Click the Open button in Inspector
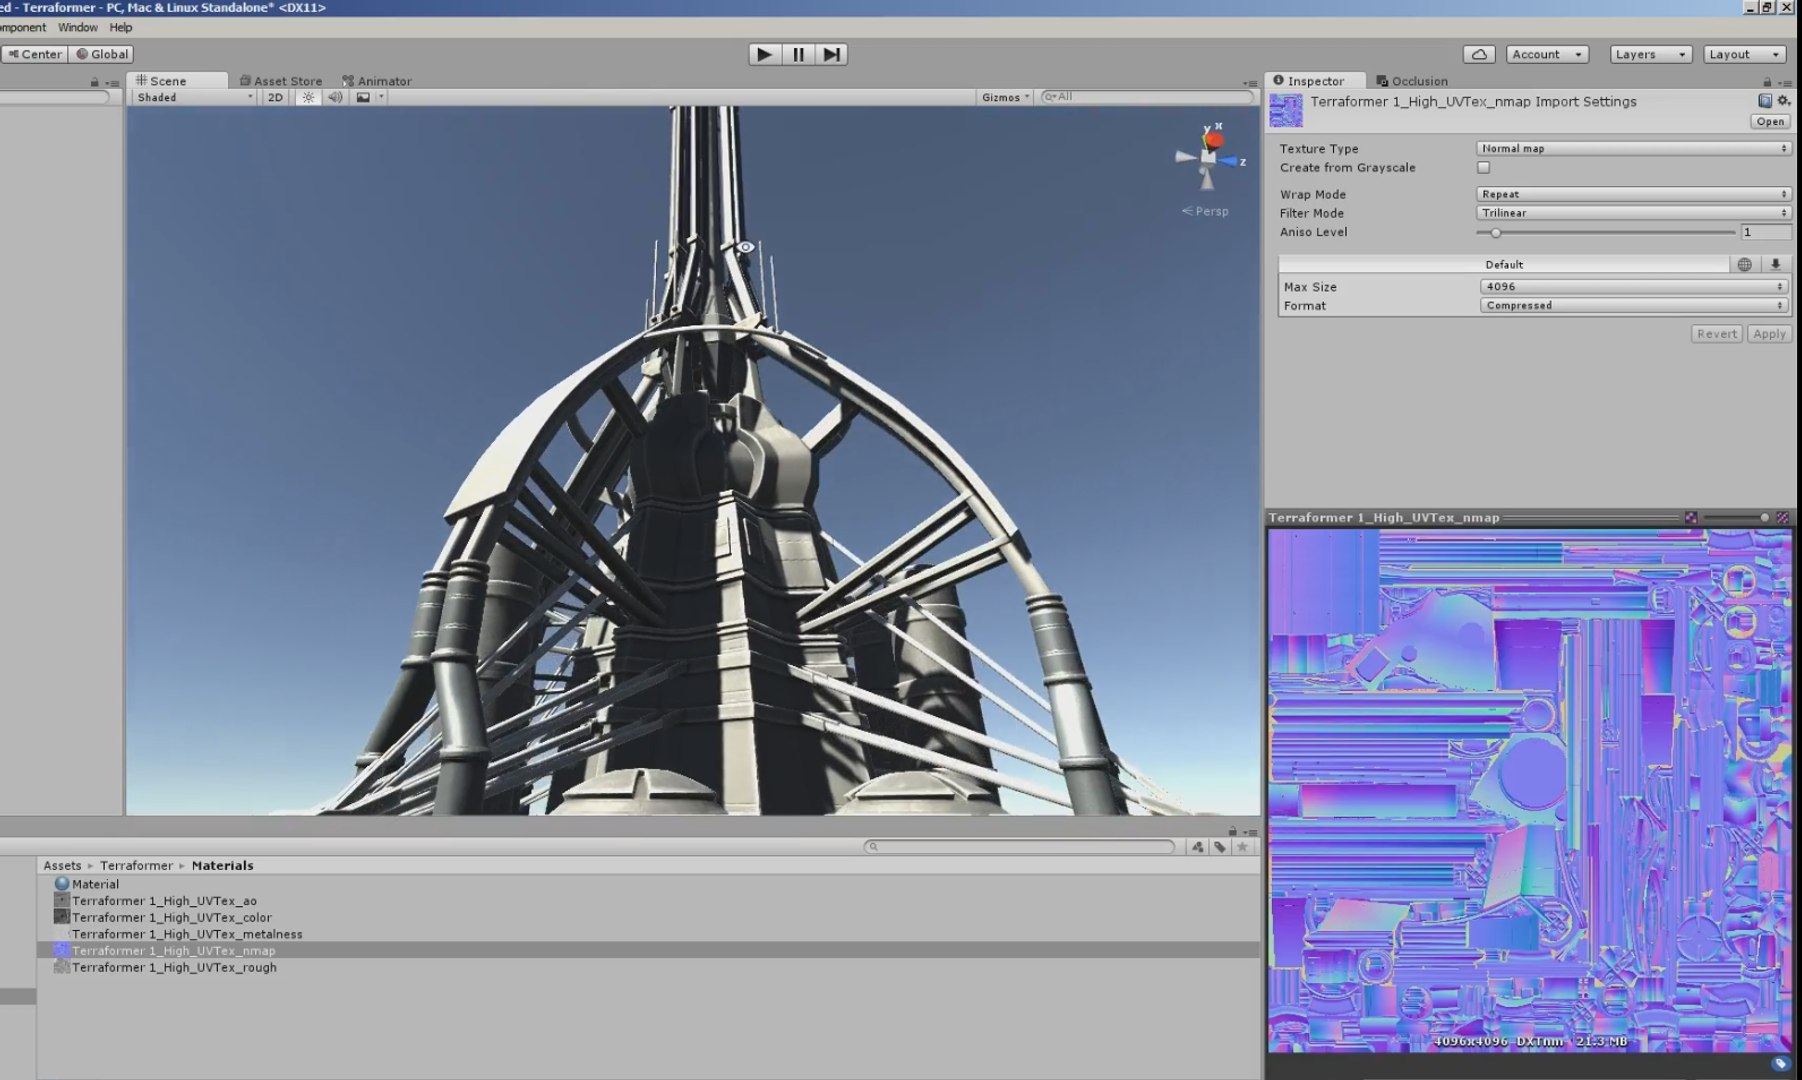The width and height of the screenshot is (1802, 1080). 1769,122
